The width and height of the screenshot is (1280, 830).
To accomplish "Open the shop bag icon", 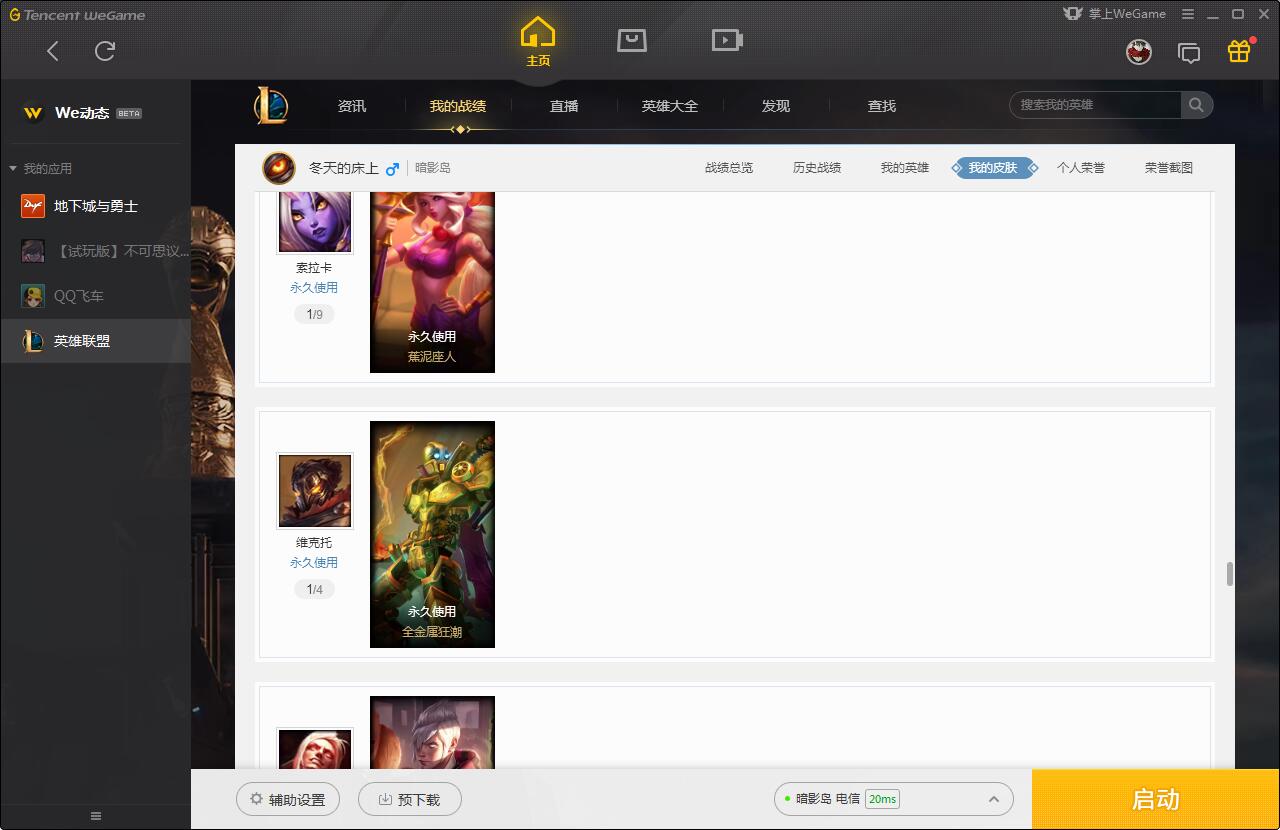I will tap(632, 40).
